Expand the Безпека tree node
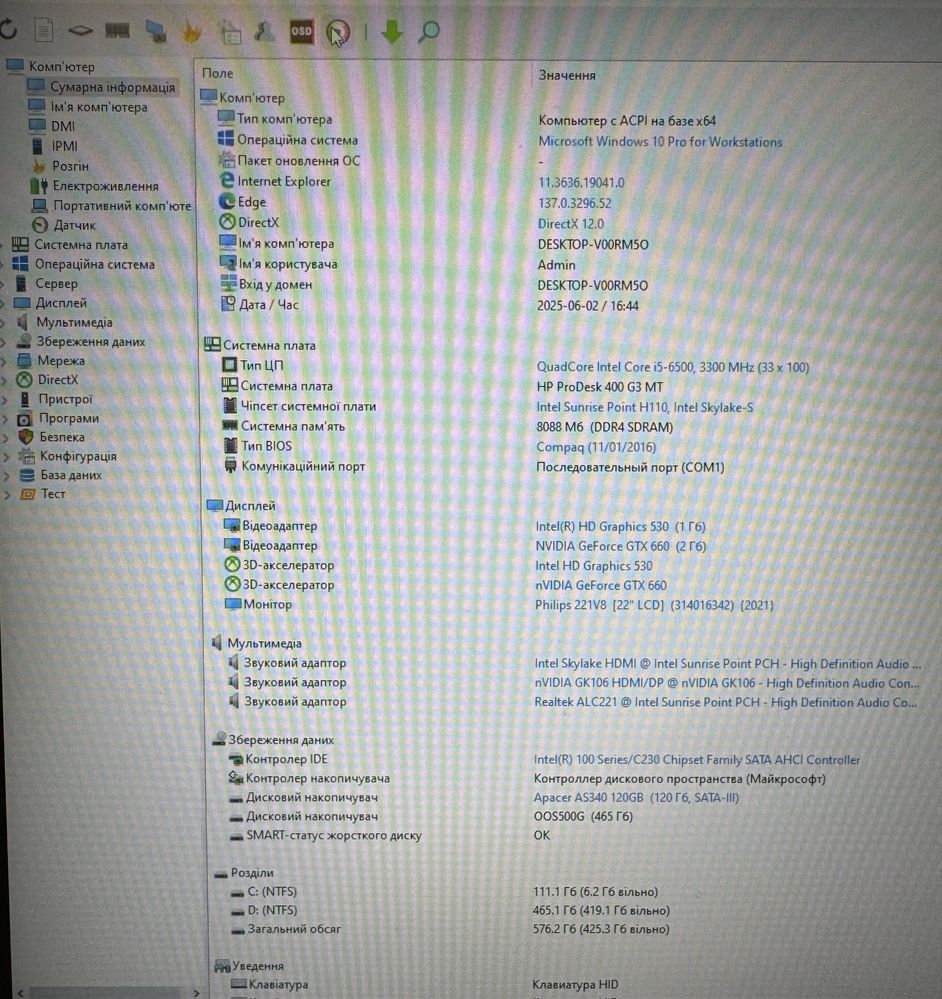 tap(5, 438)
